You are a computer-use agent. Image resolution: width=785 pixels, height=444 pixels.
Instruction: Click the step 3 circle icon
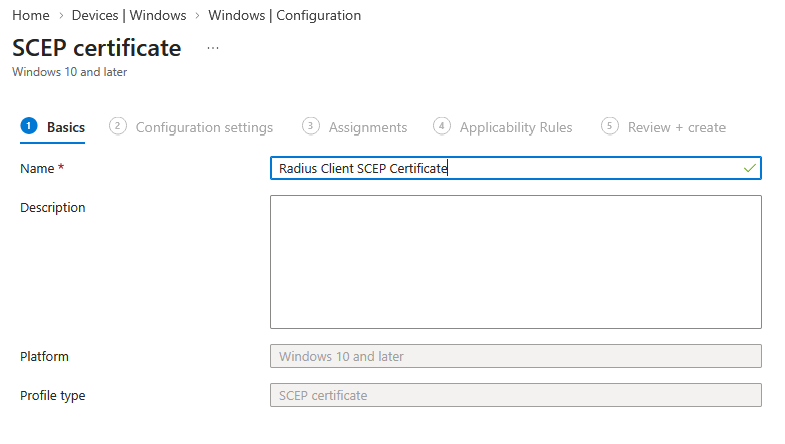point(310,126)
